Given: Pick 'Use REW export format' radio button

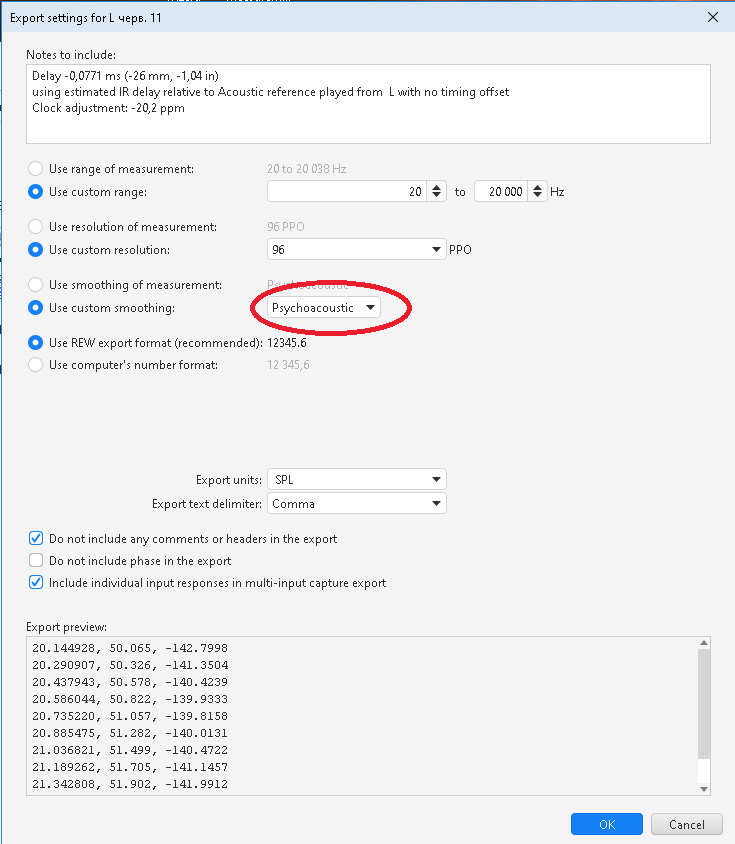Looking at the screenshot, I should pyautogui.click(x=37, y=343).
